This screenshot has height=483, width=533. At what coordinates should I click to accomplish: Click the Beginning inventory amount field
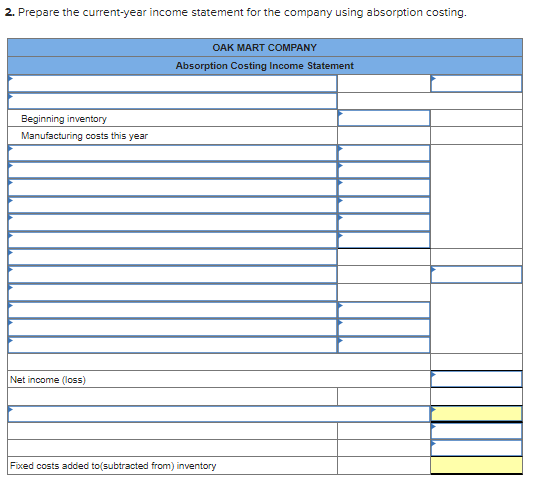tap(384, 118)
